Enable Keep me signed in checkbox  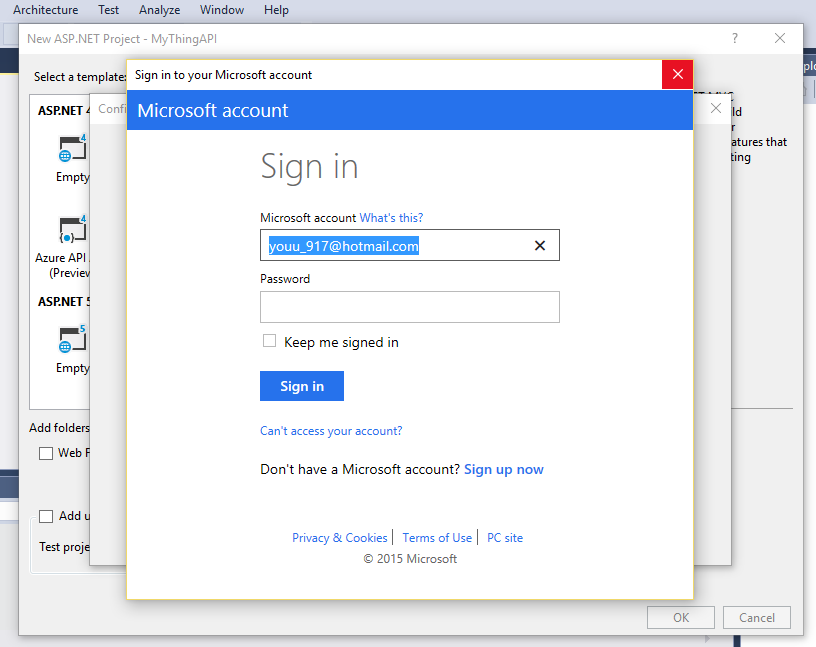coord(269,341)
